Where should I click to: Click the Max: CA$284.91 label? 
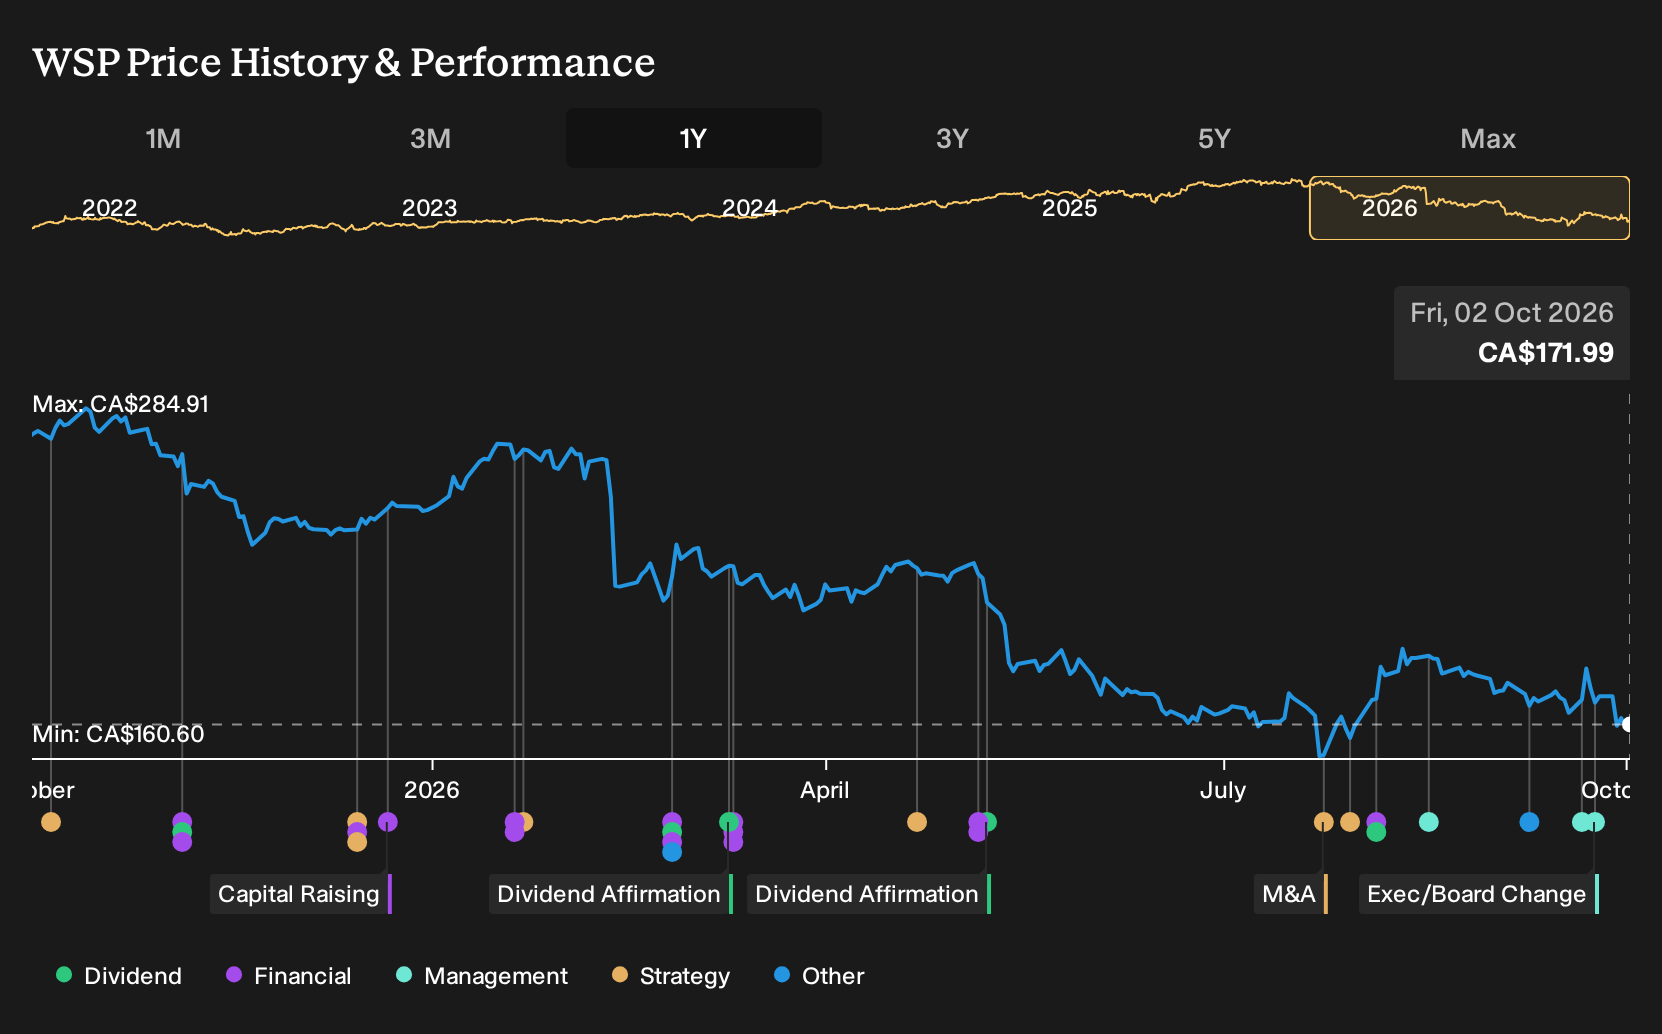[121, 404]
